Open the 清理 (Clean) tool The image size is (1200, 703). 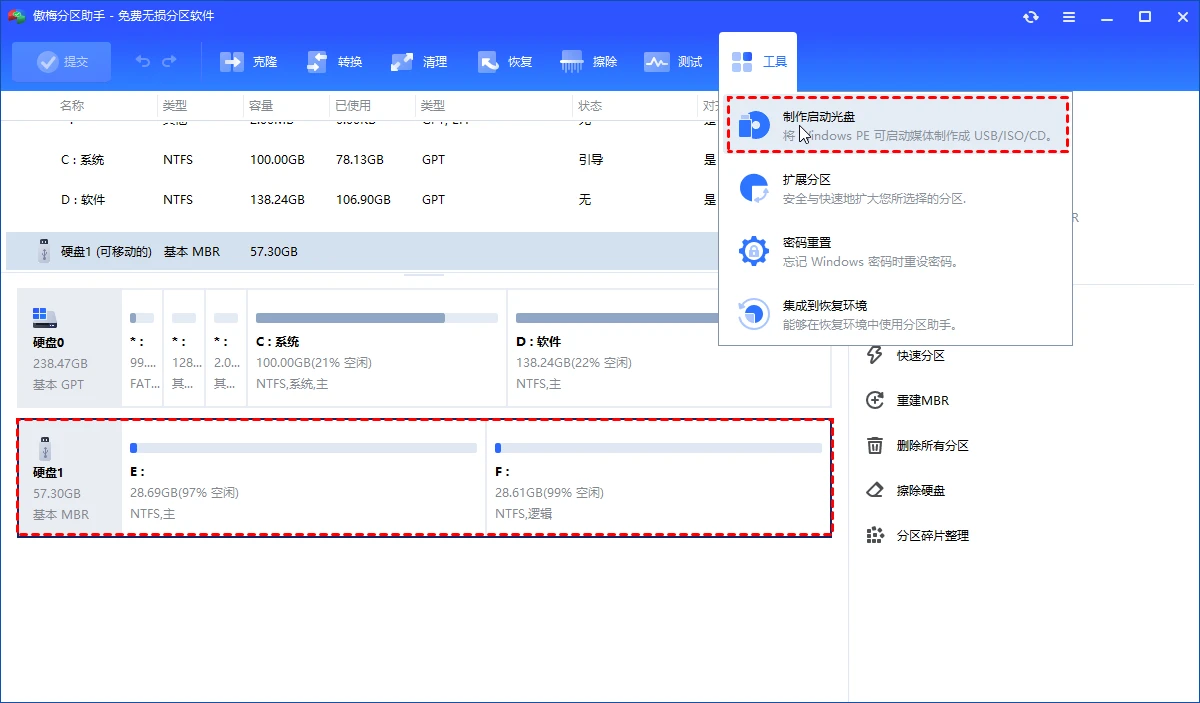[x=418, y=61]
